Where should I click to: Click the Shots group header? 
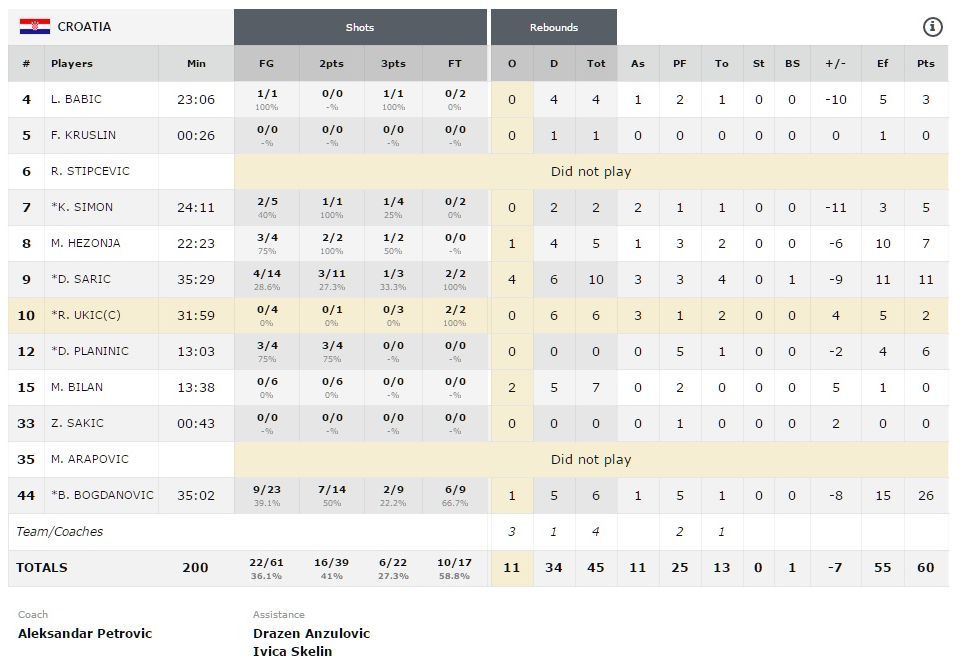click(x=360, y=27)
